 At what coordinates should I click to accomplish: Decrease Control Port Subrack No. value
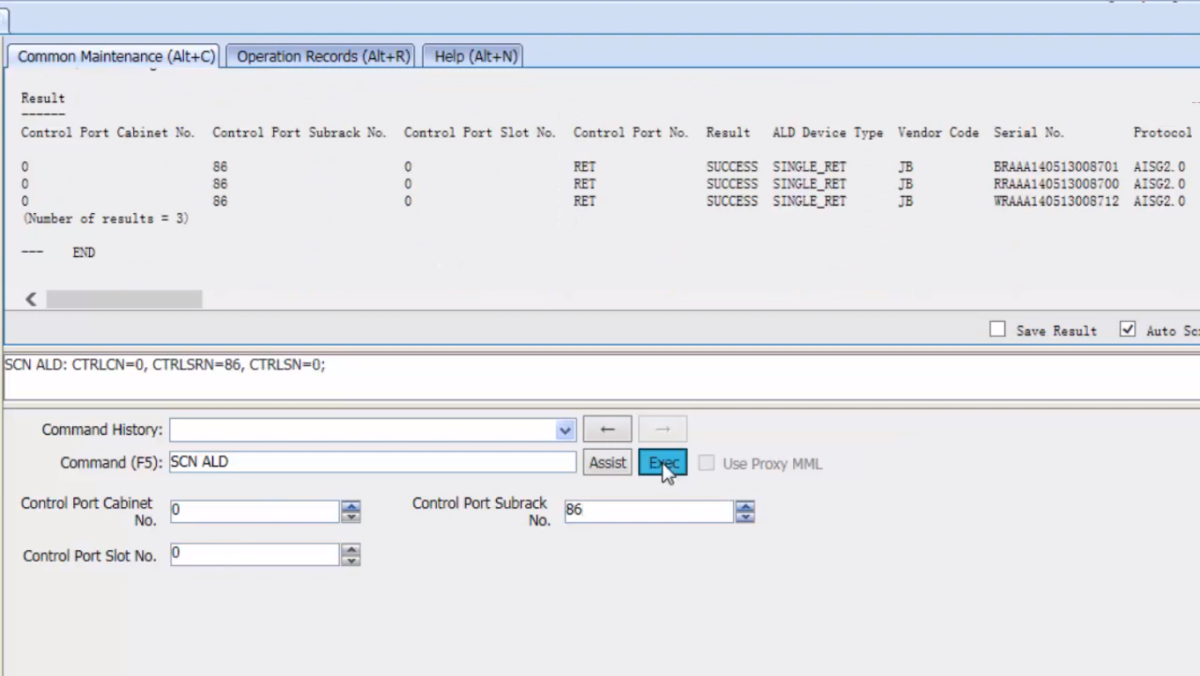point(745,517)
